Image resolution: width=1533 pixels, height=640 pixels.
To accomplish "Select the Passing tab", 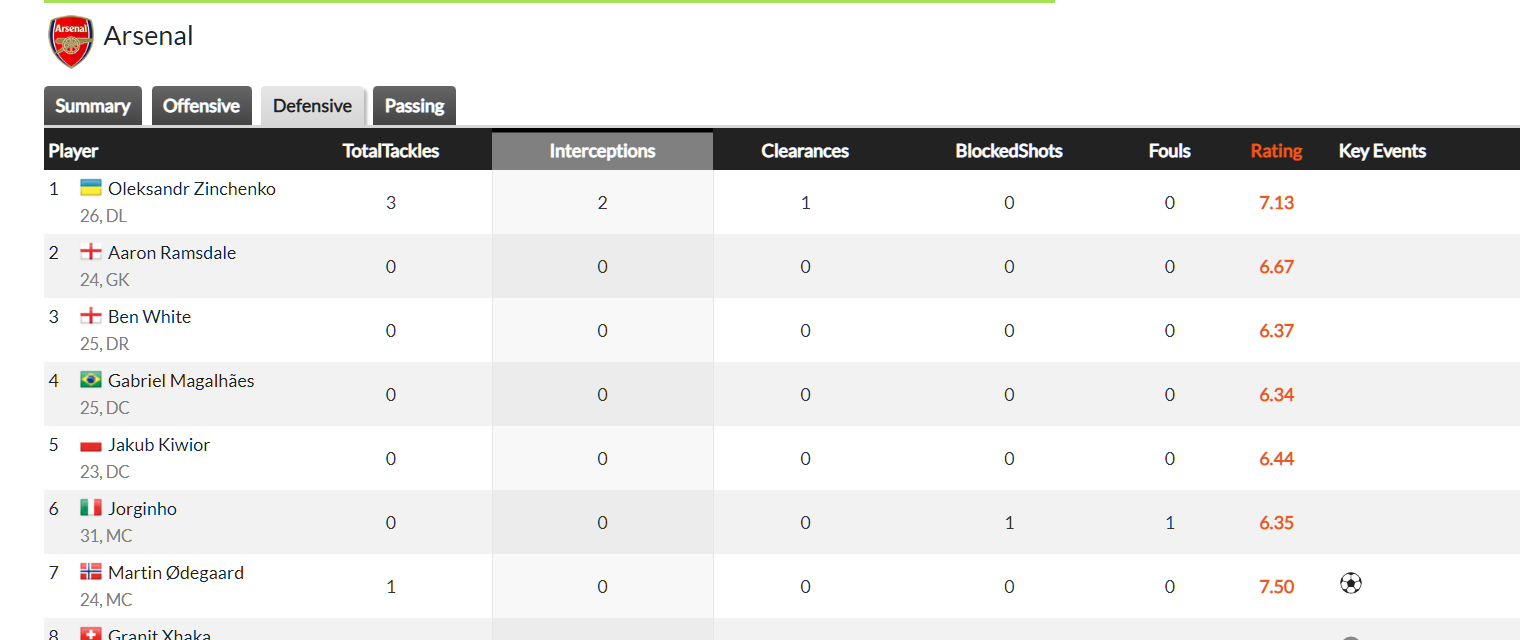I will pos(414,106).
